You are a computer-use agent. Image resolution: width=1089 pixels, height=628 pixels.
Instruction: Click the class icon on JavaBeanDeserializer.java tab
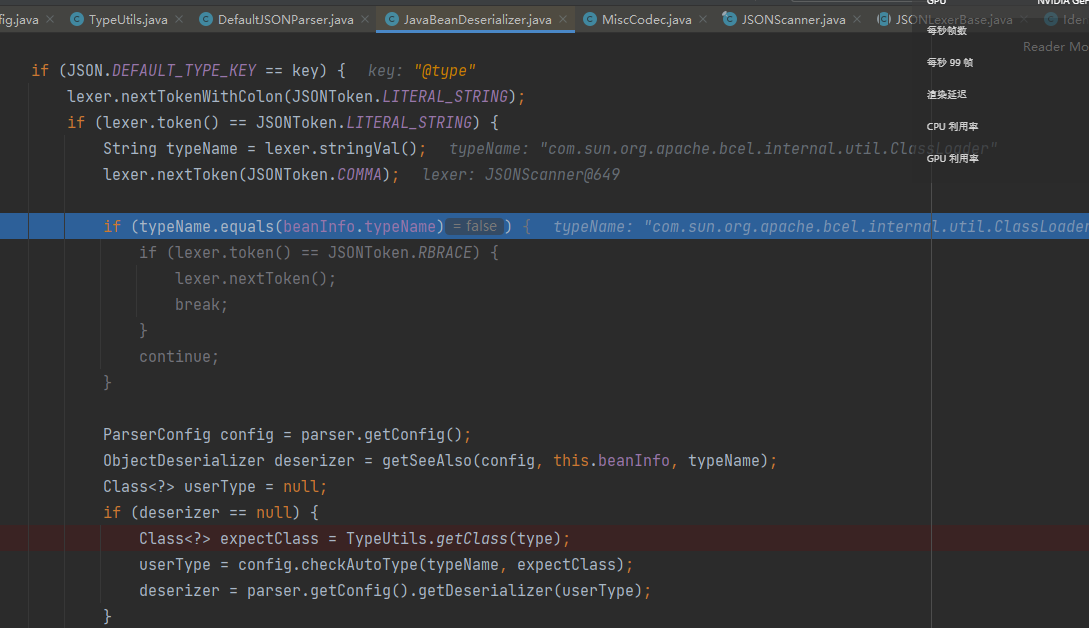tap(392, 19)
